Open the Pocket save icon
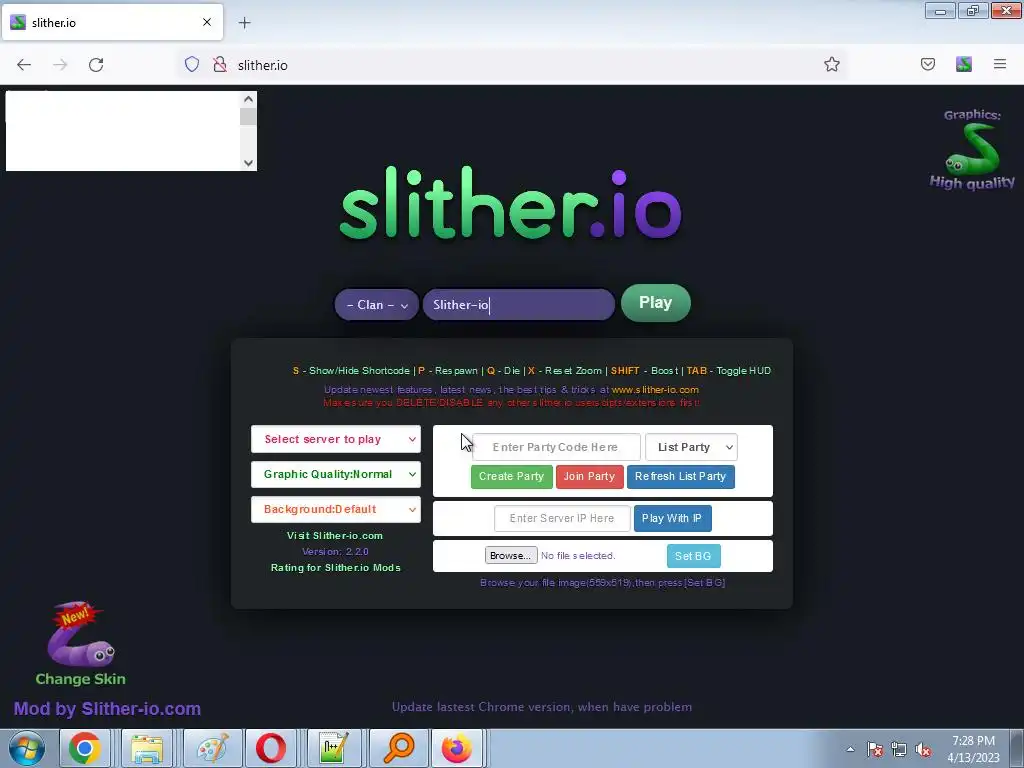 (x=928, y=64)
